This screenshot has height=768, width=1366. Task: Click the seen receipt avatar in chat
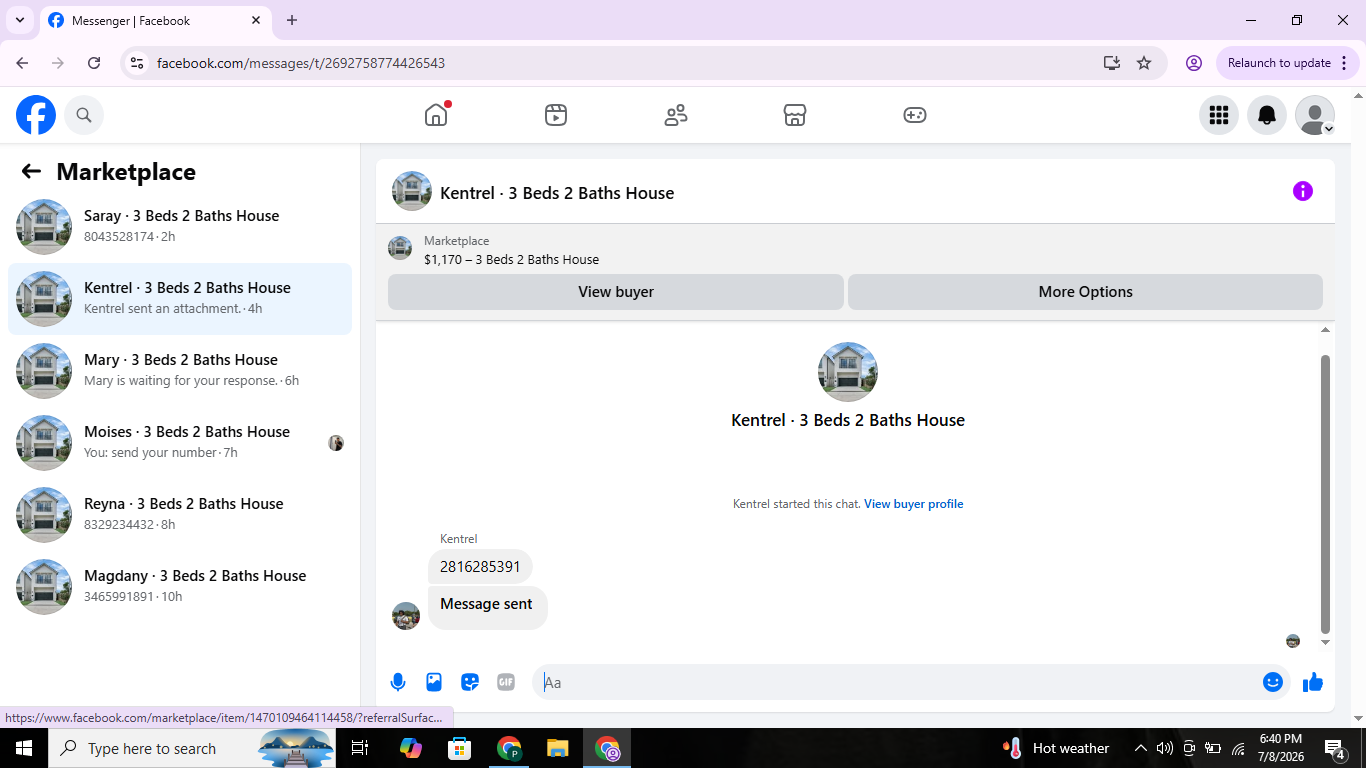(1293, 641)
